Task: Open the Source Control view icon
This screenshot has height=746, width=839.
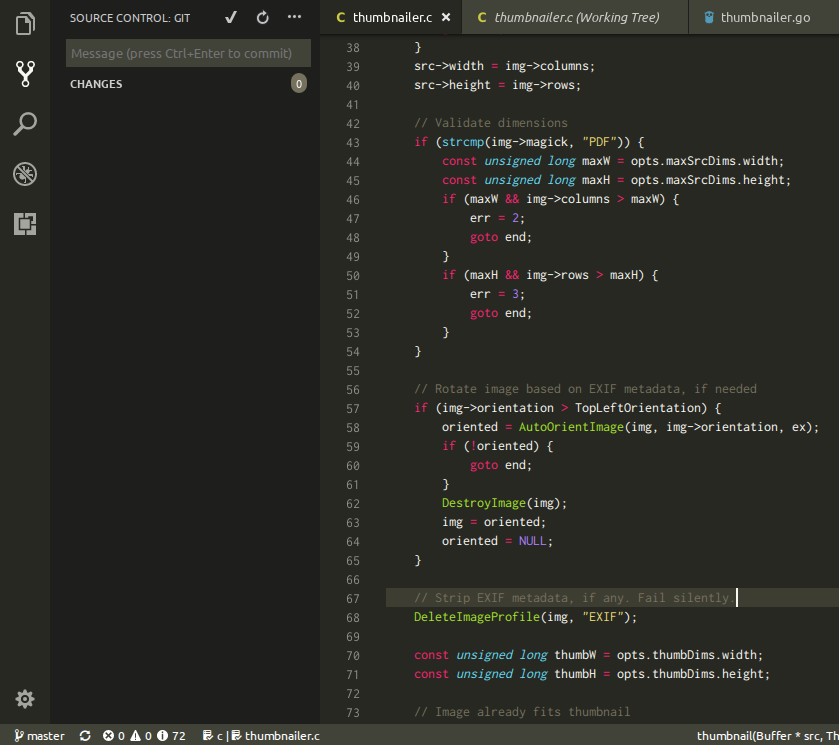Action: click(x=25, y=73)
